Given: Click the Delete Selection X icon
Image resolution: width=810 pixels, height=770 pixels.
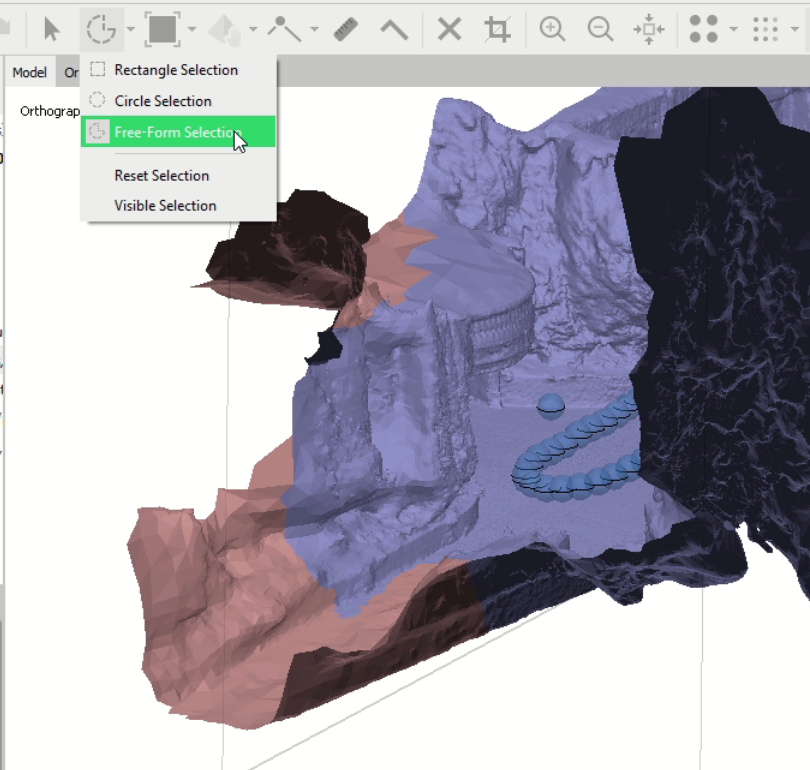Looking at the screenshot, I should coord(449,29).
